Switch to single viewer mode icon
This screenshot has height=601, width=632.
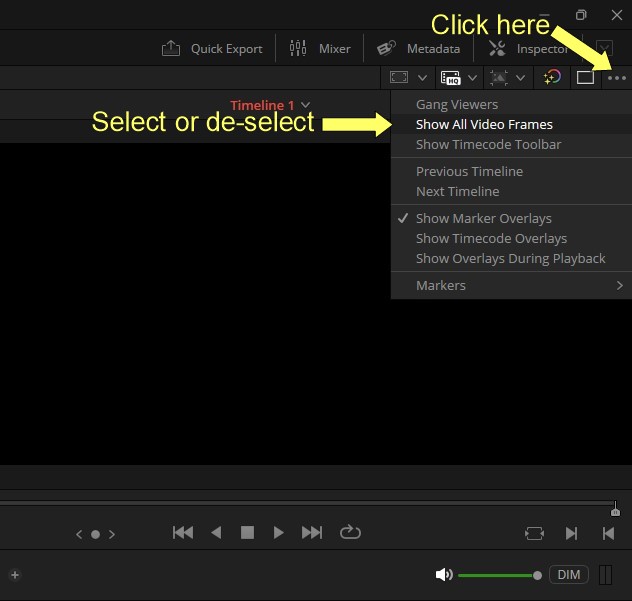click(x=585, y=77)
